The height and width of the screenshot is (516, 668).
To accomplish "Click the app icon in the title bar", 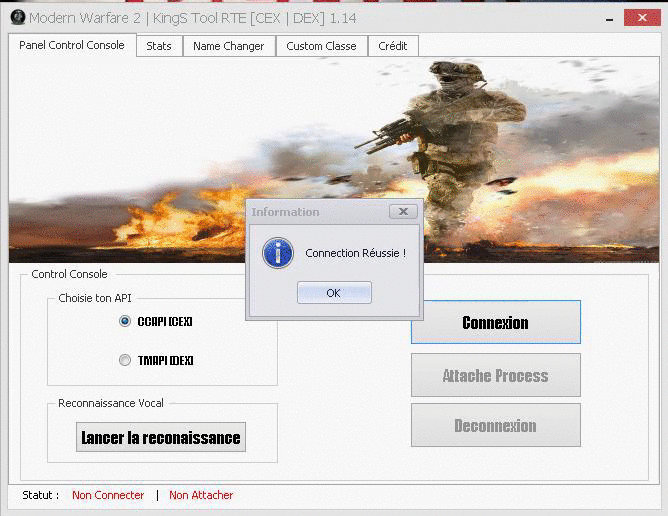I will 17,17.
